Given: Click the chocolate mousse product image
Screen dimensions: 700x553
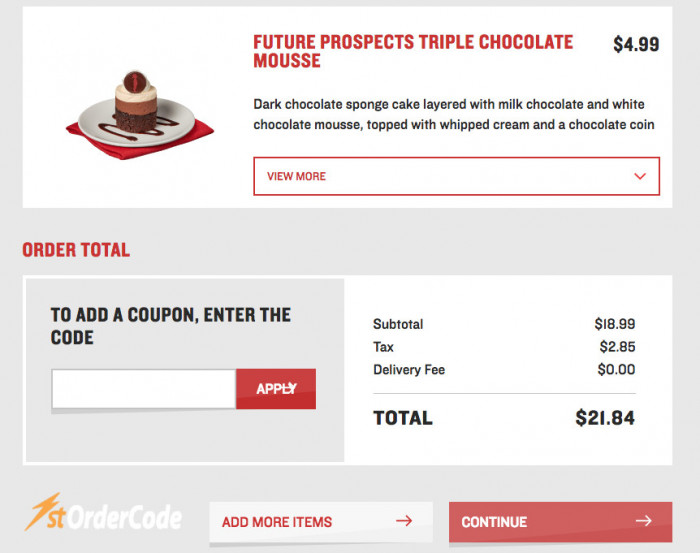Looking at the screenshot, I should (x=139, y=115).
